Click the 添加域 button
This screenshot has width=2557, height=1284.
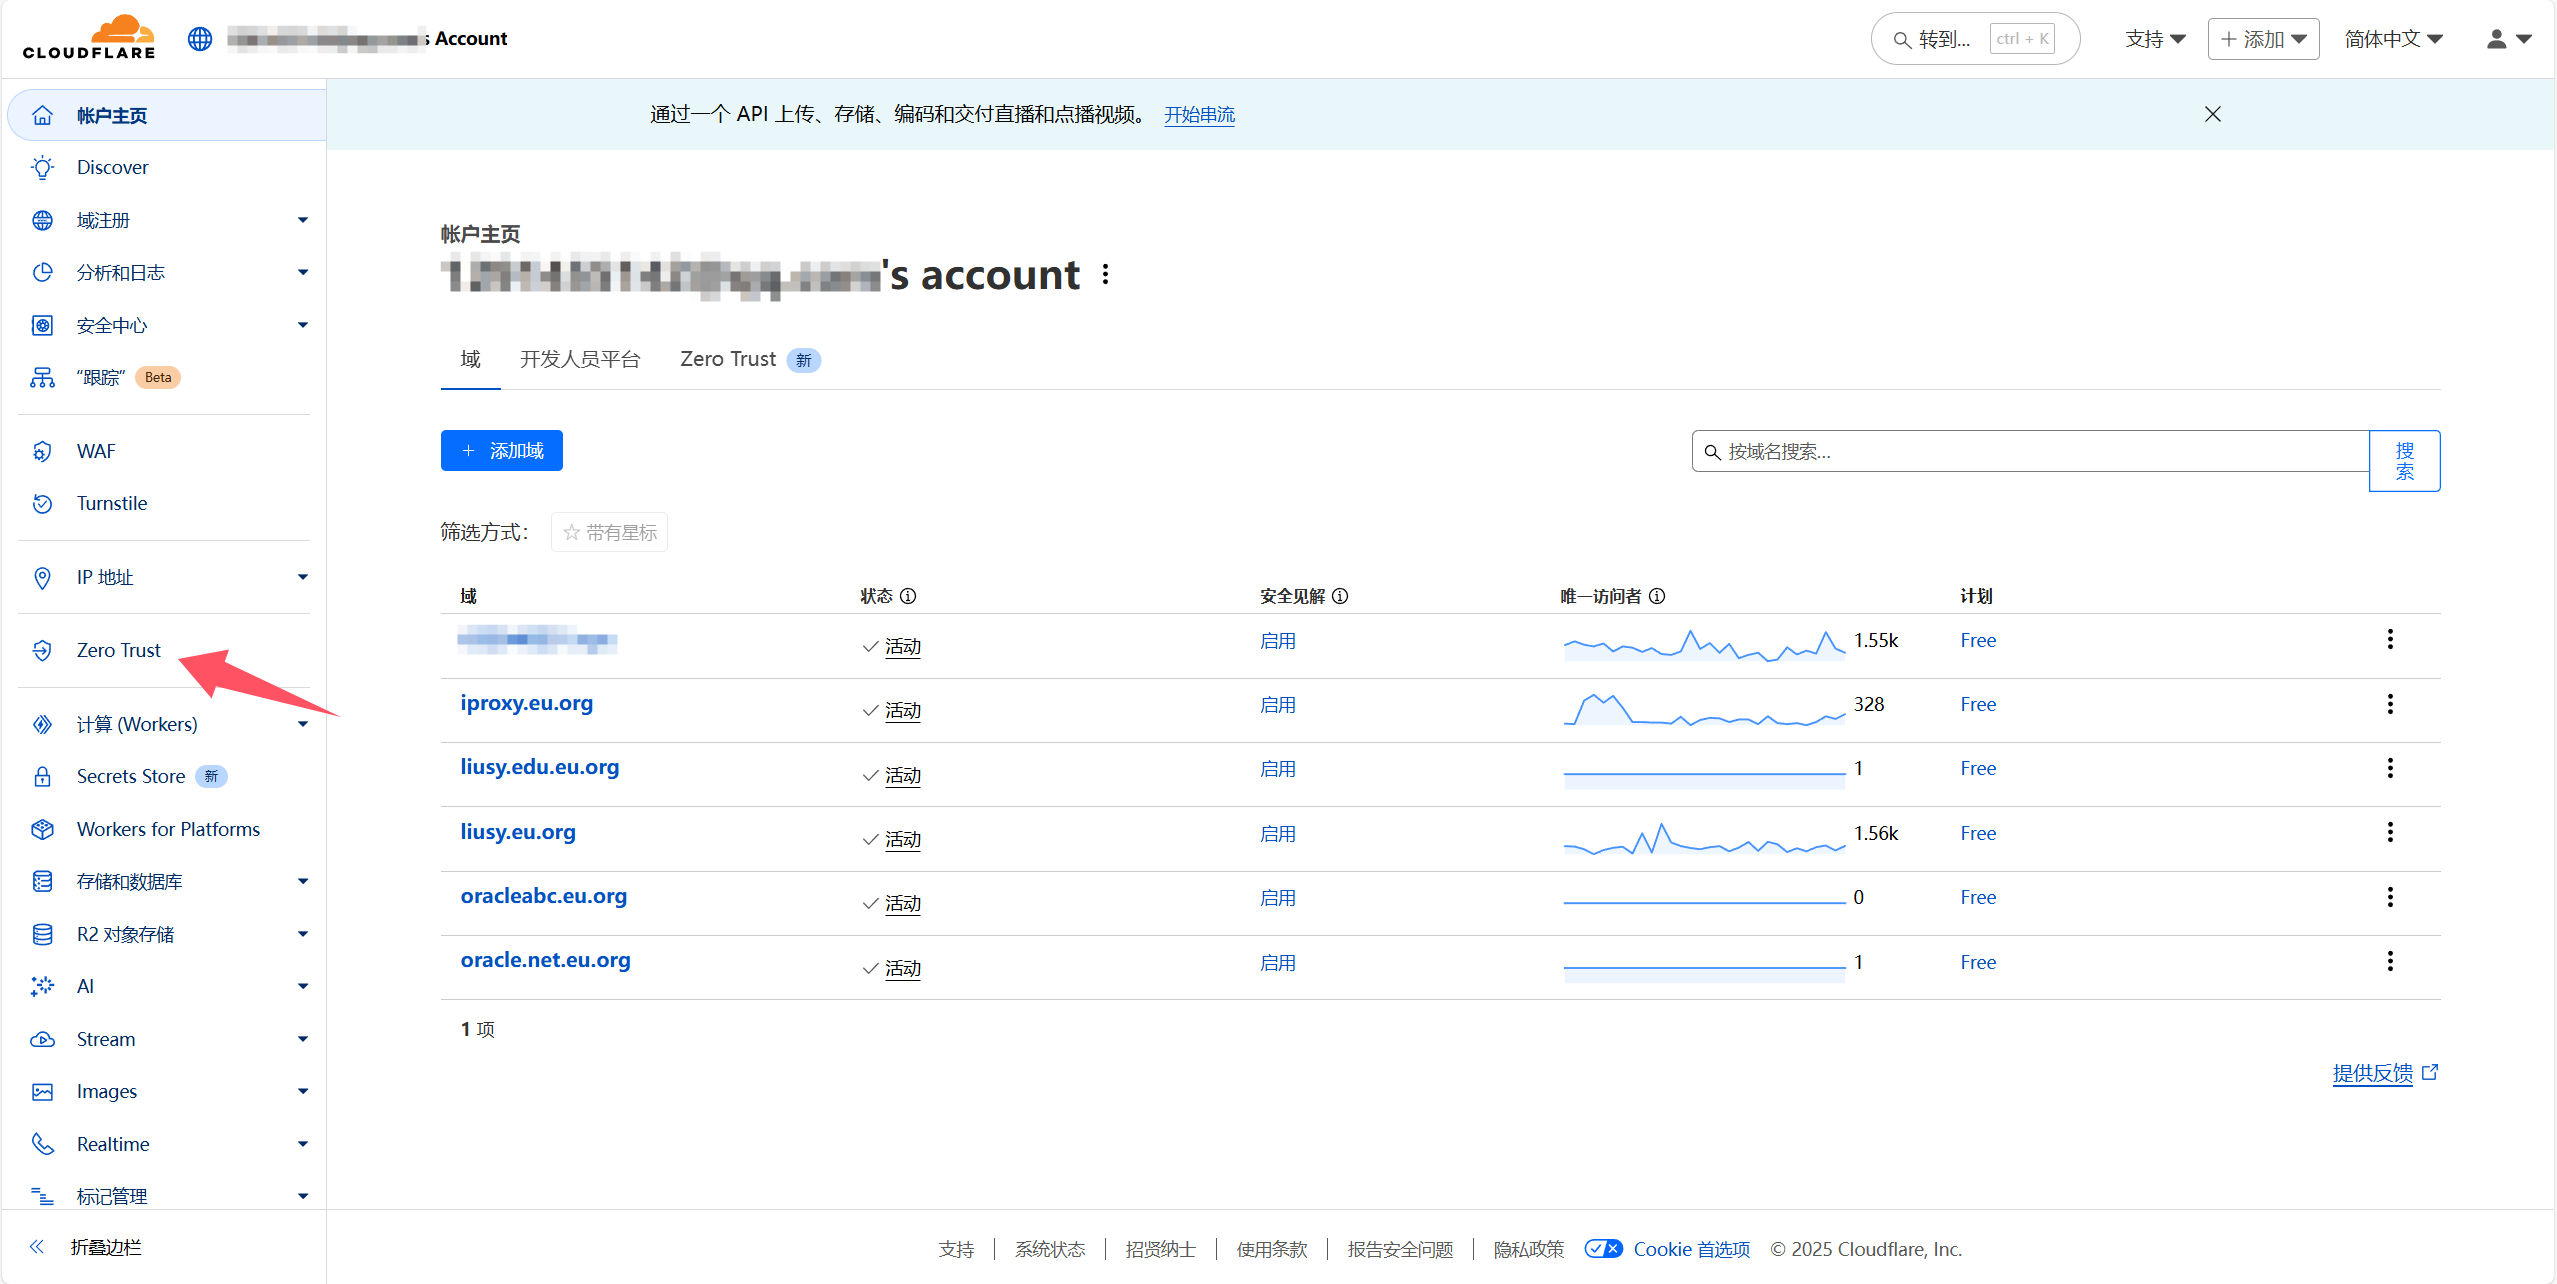point(502,450)
